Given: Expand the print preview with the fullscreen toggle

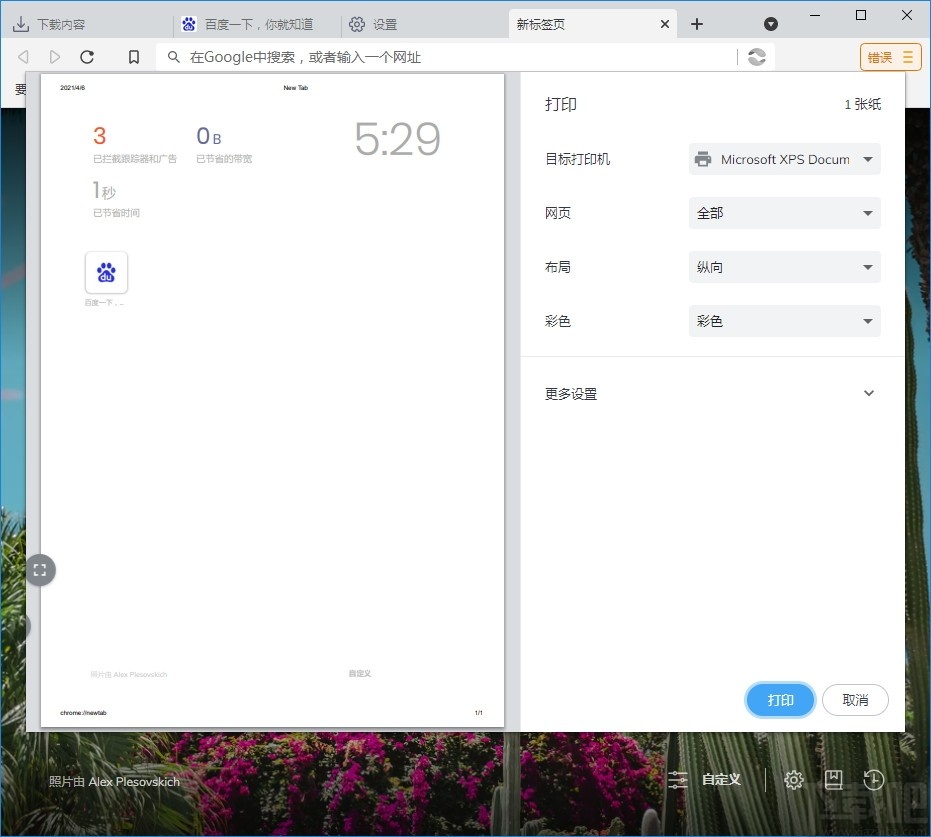Looking at the screenshot, I should 40,570.
